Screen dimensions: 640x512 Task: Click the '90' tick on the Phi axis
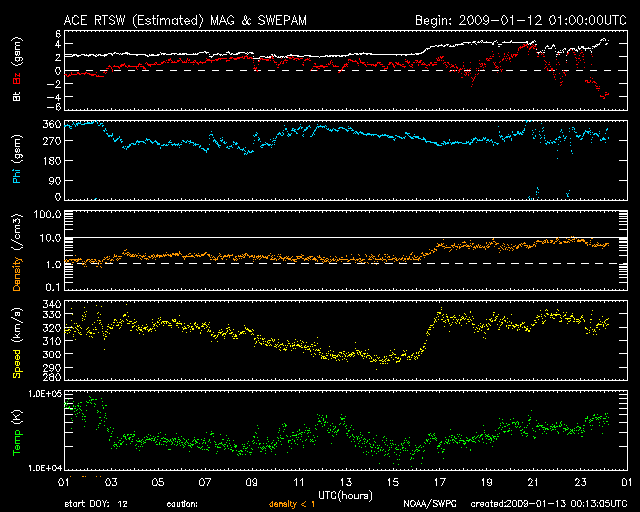pyautogui.click(x=55, y=180)
